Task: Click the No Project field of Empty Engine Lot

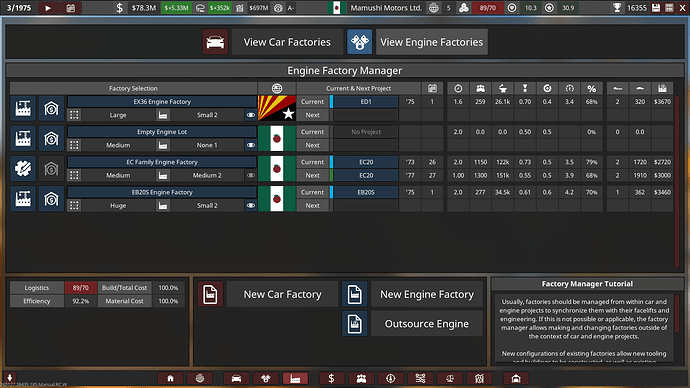Action: tap(366, 132)
